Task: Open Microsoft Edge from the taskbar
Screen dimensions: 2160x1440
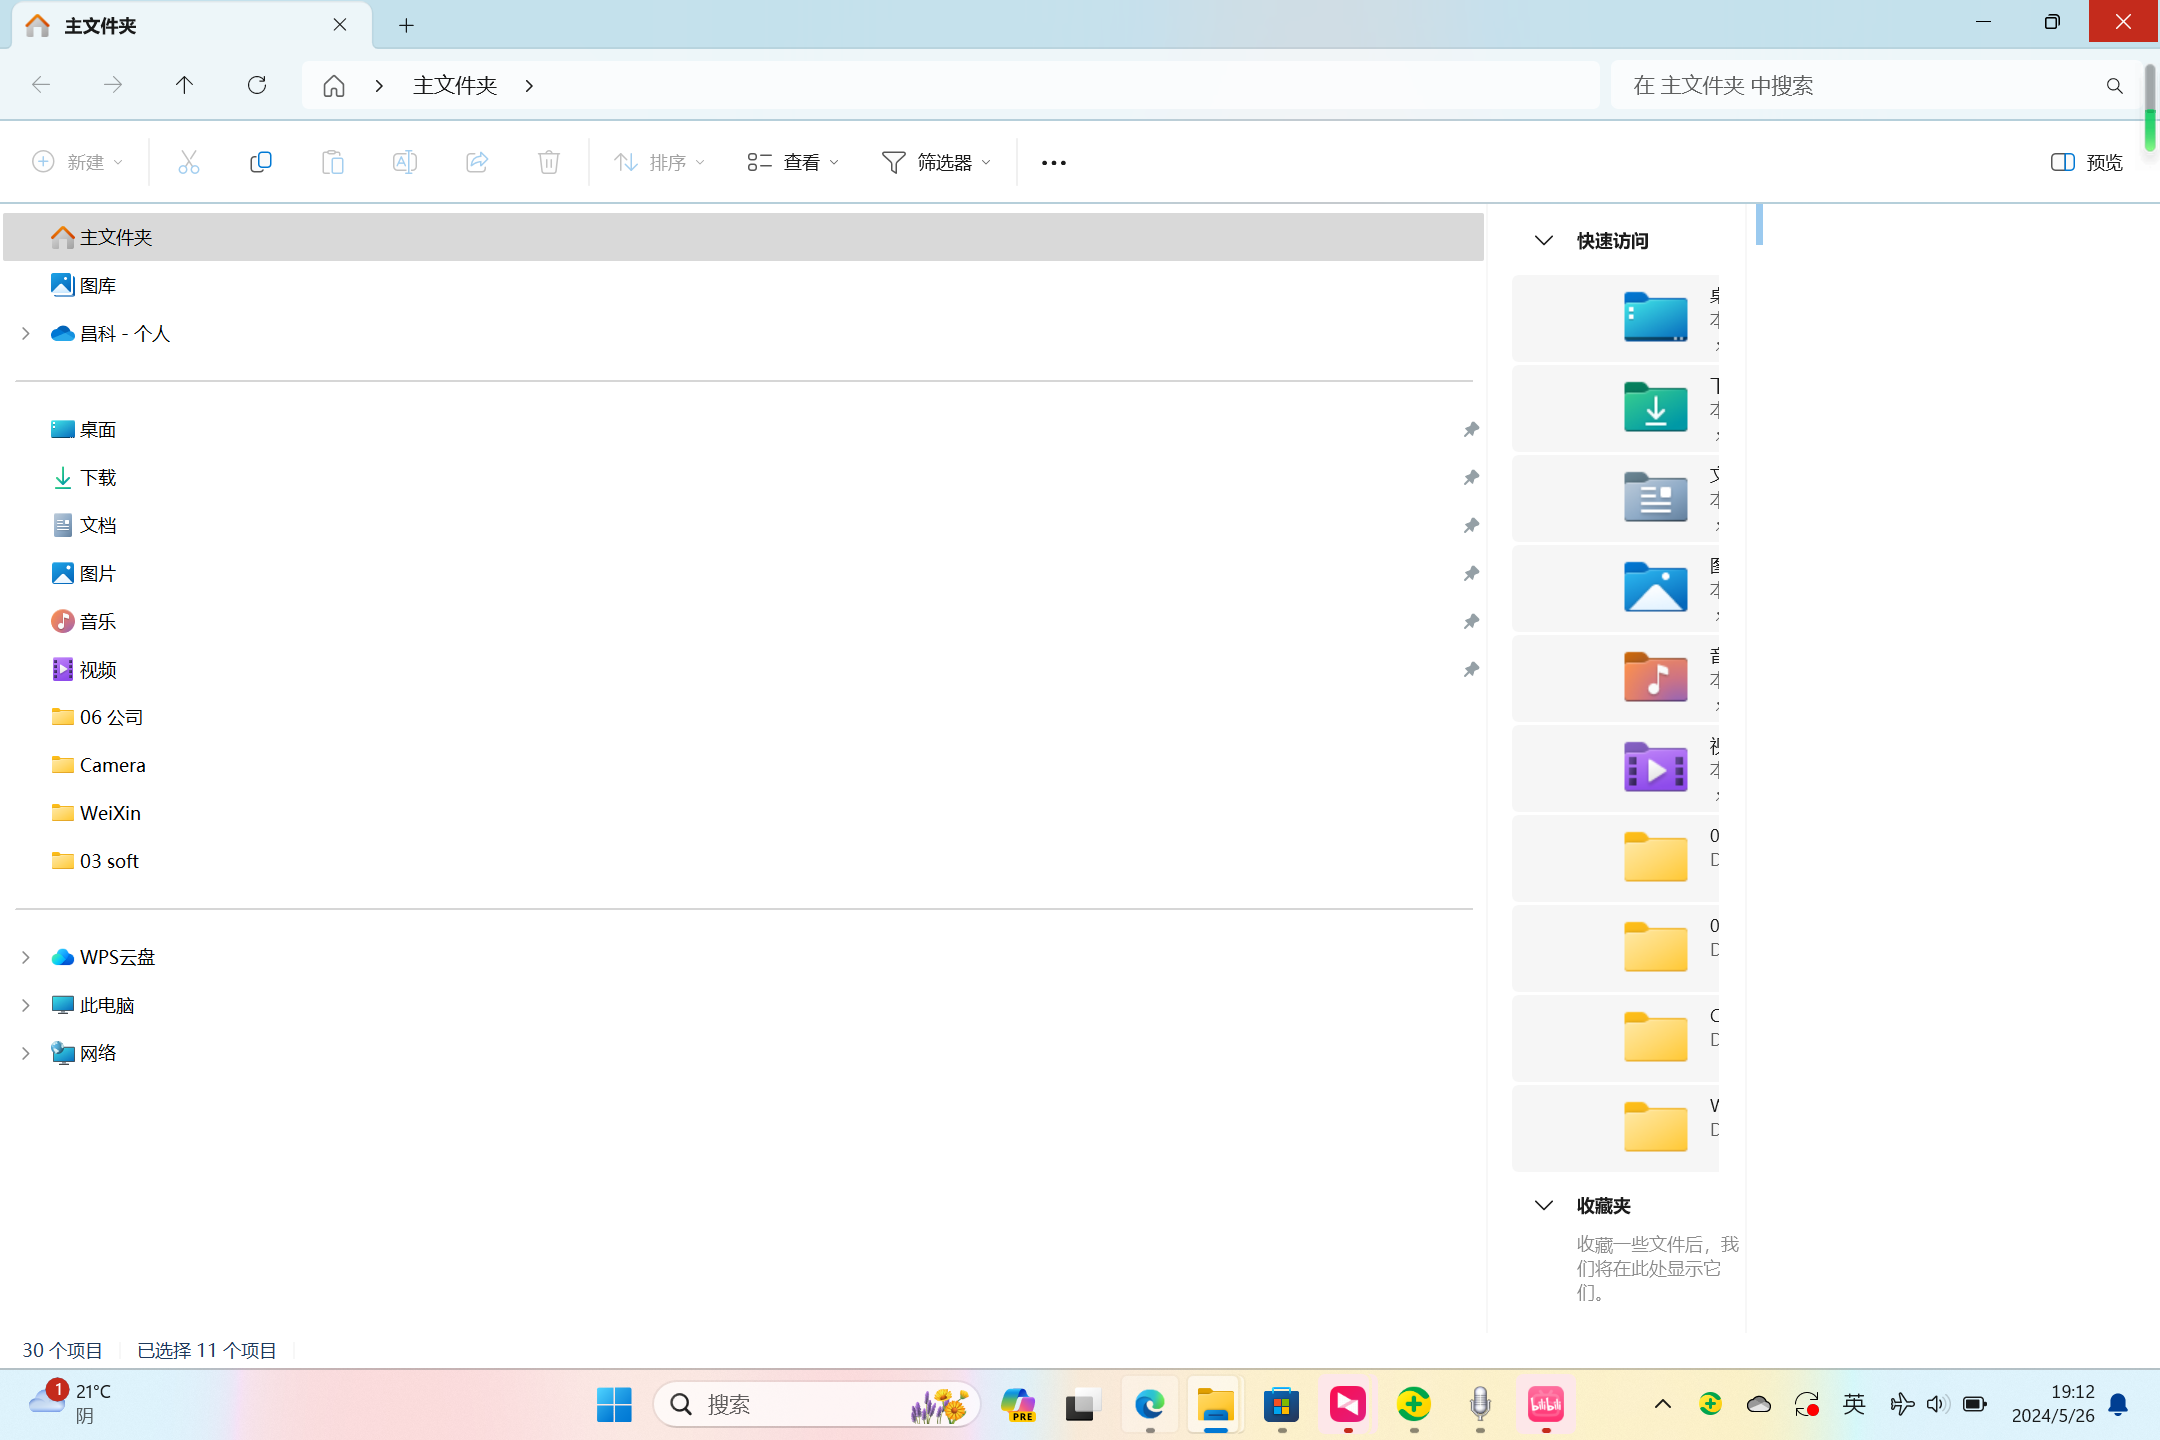Action: pos(1149,1405)
